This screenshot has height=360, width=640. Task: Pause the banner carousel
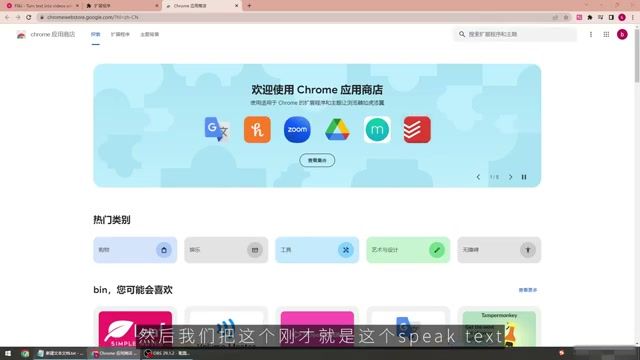524,177
